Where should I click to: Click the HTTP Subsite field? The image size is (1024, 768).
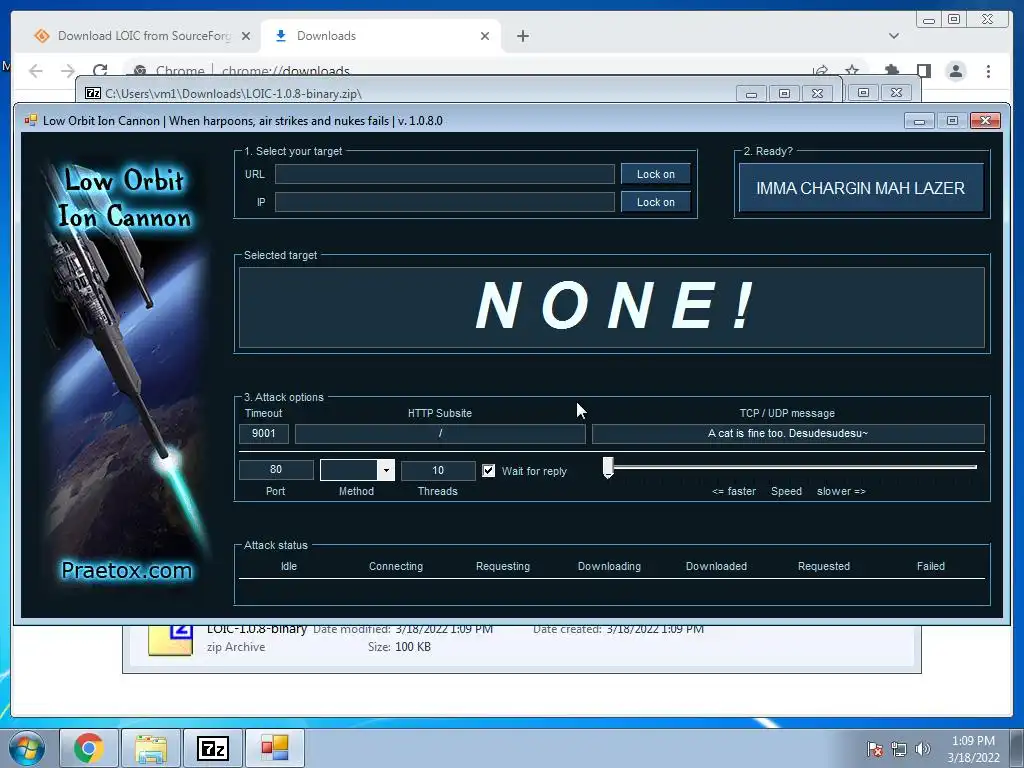(440, 434)
